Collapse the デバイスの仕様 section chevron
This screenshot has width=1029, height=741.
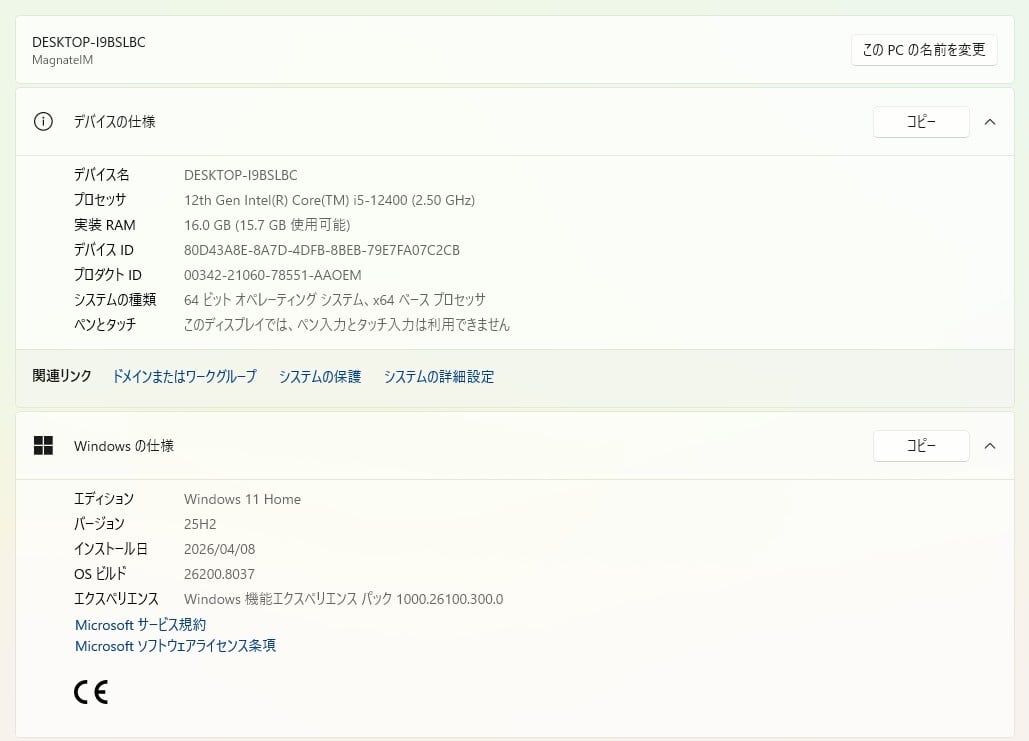[990, 122]
